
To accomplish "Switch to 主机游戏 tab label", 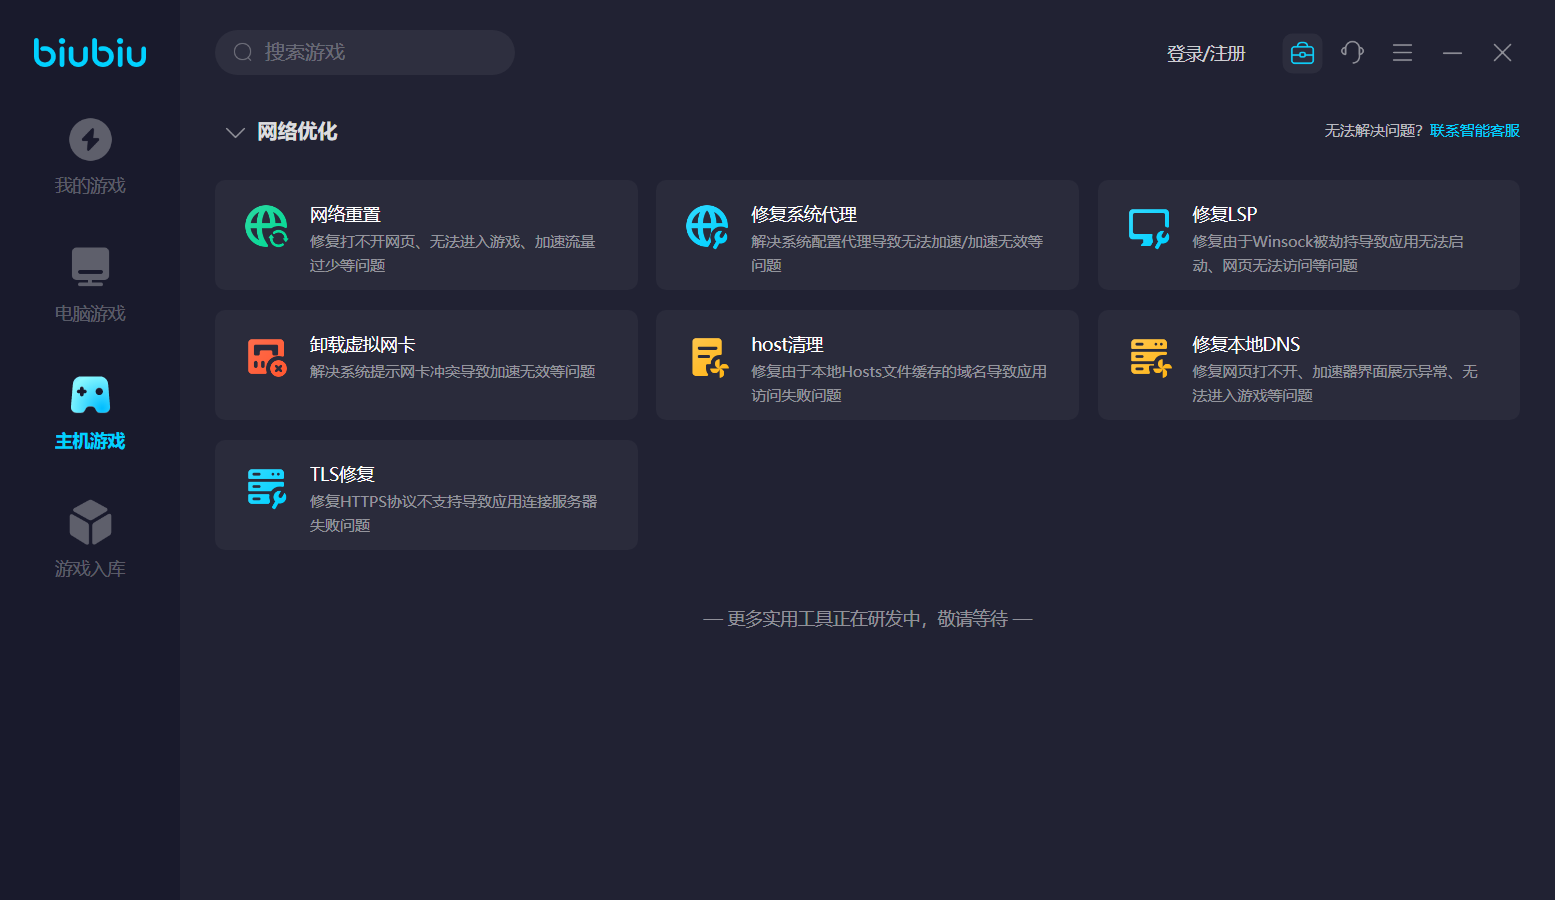I will [x=90, y=441].
